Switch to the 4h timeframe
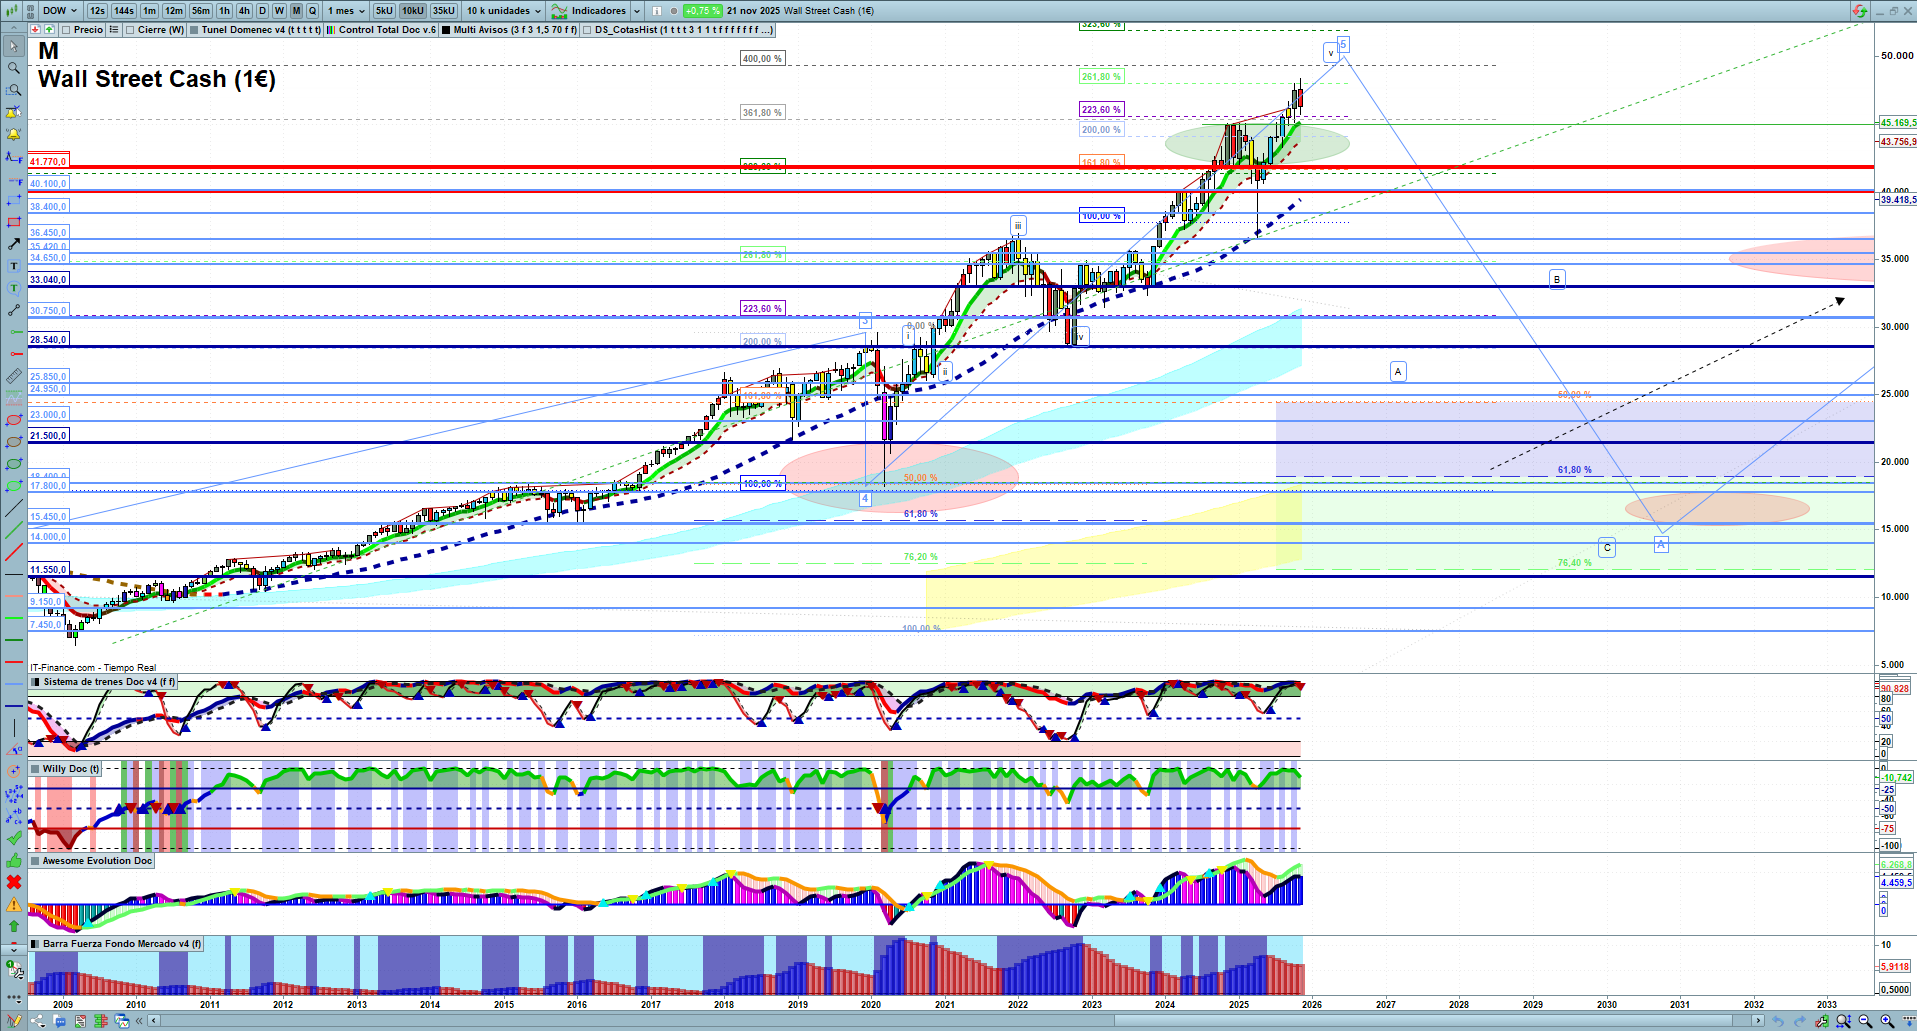 (244, 11)
